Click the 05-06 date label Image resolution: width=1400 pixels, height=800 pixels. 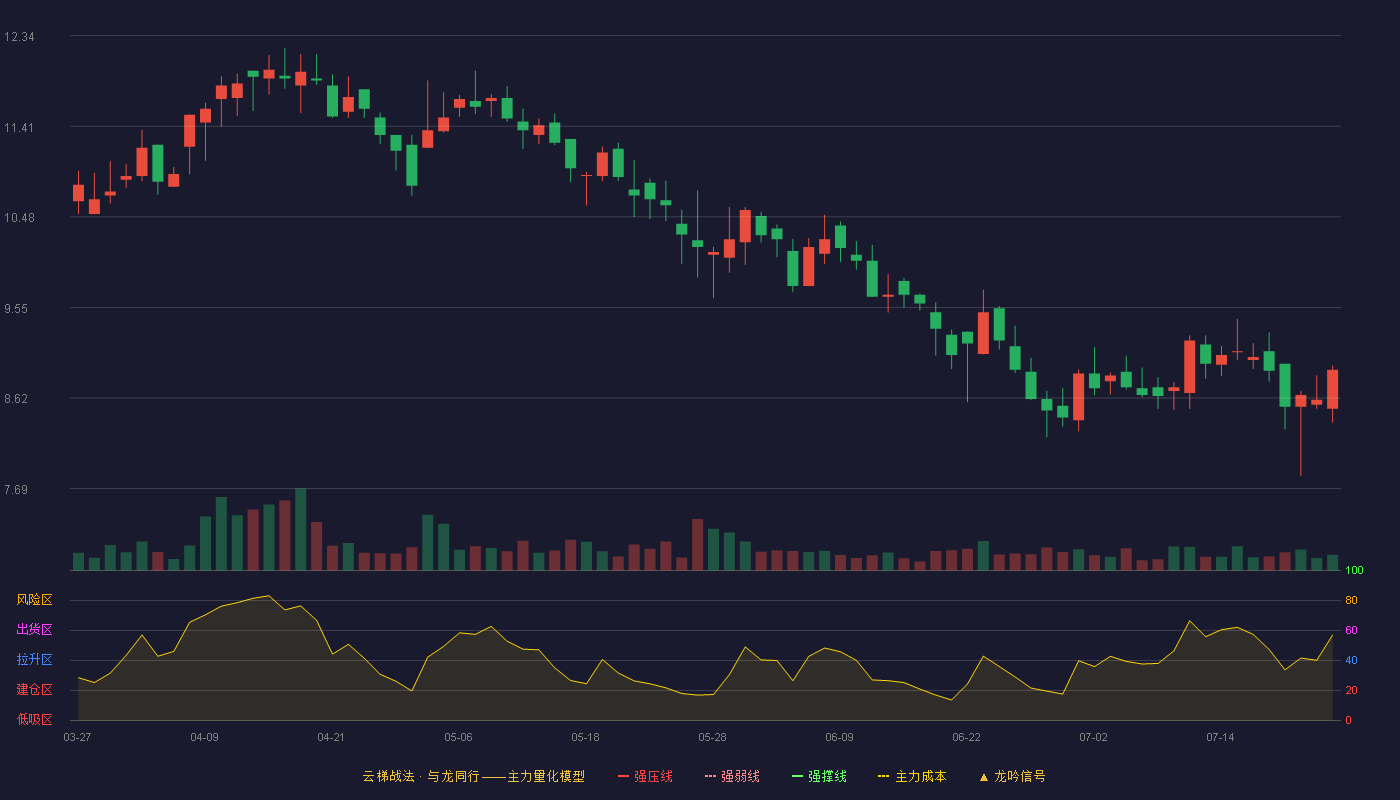(x=458, y=737)
